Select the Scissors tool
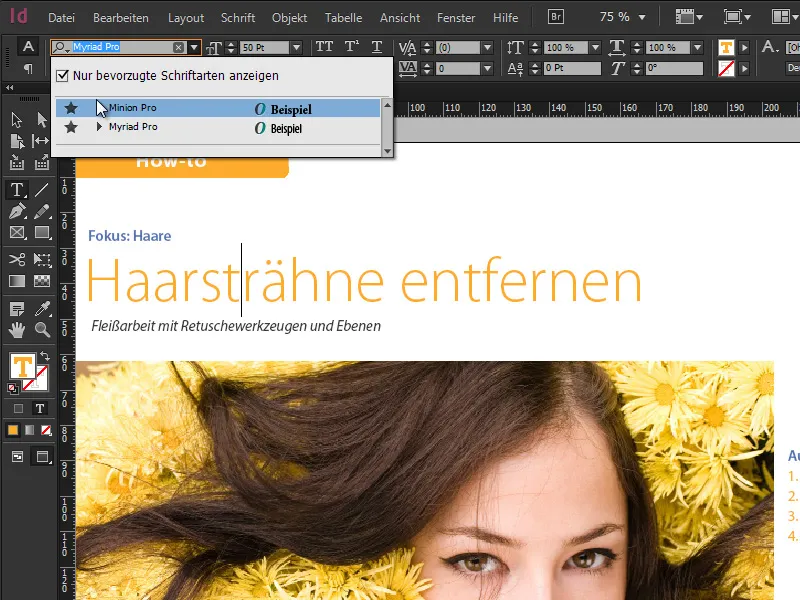 16,260
